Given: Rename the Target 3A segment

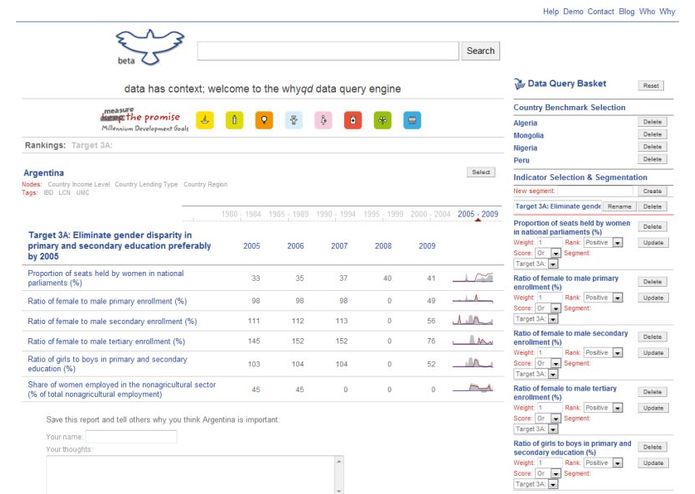Looking at the screenshot, I should pos(619,206).
